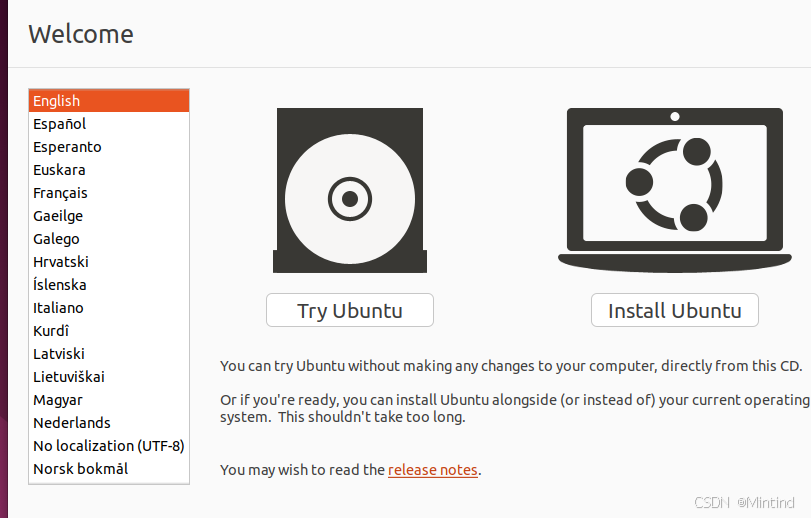The width and height of the screenshot is (811, 518).
Task: Select Kurdî language entry
Action: click(109, 331)
